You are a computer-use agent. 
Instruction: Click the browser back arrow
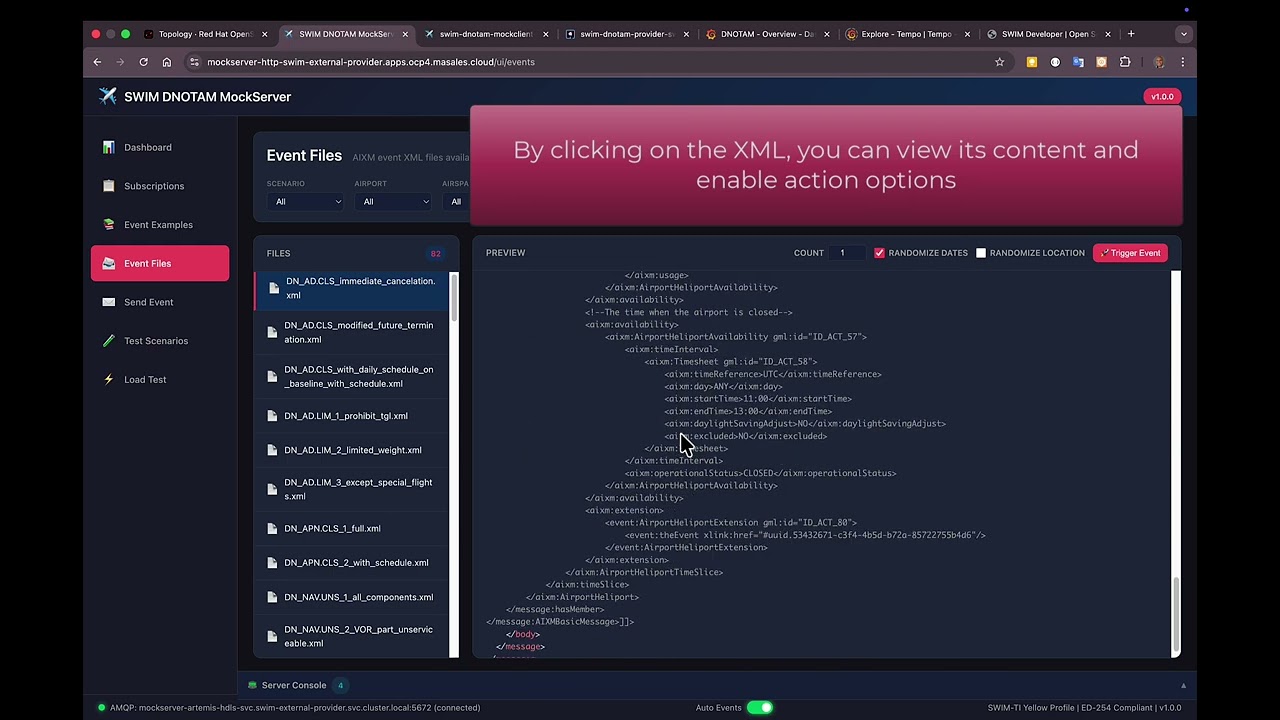(97, 62)
